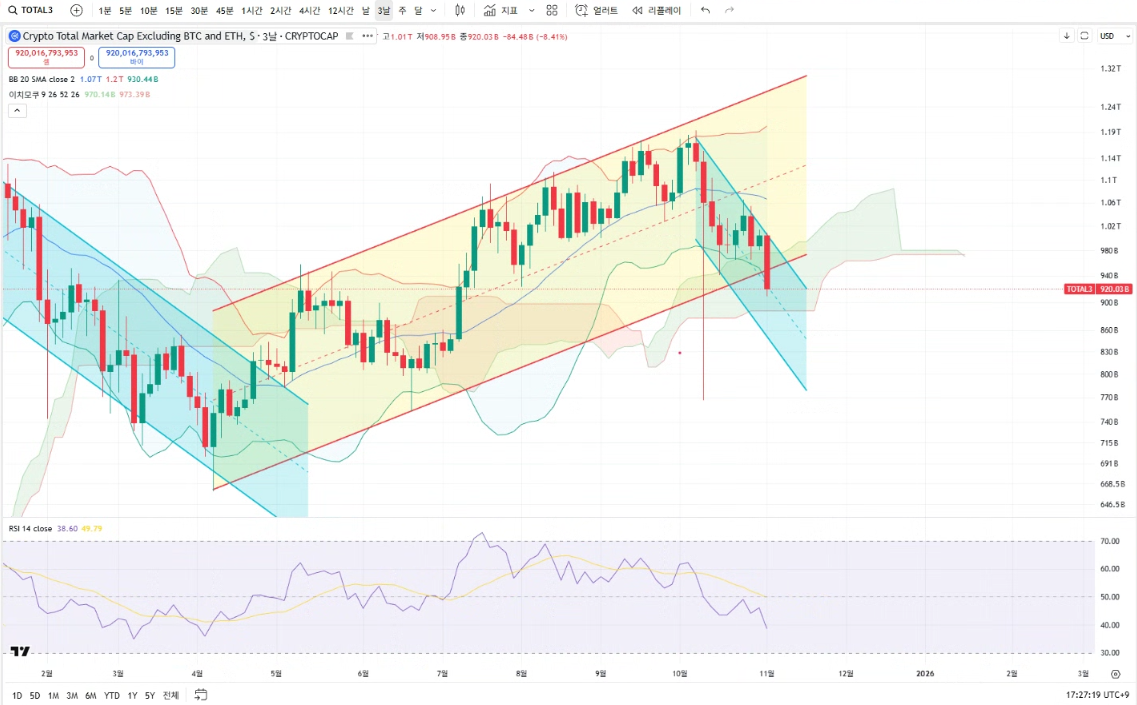Image resolution: width=1137 pixels, height=705 pixels.
Task: Click the add symbol plus icon
Action: [x=76, y=10]
